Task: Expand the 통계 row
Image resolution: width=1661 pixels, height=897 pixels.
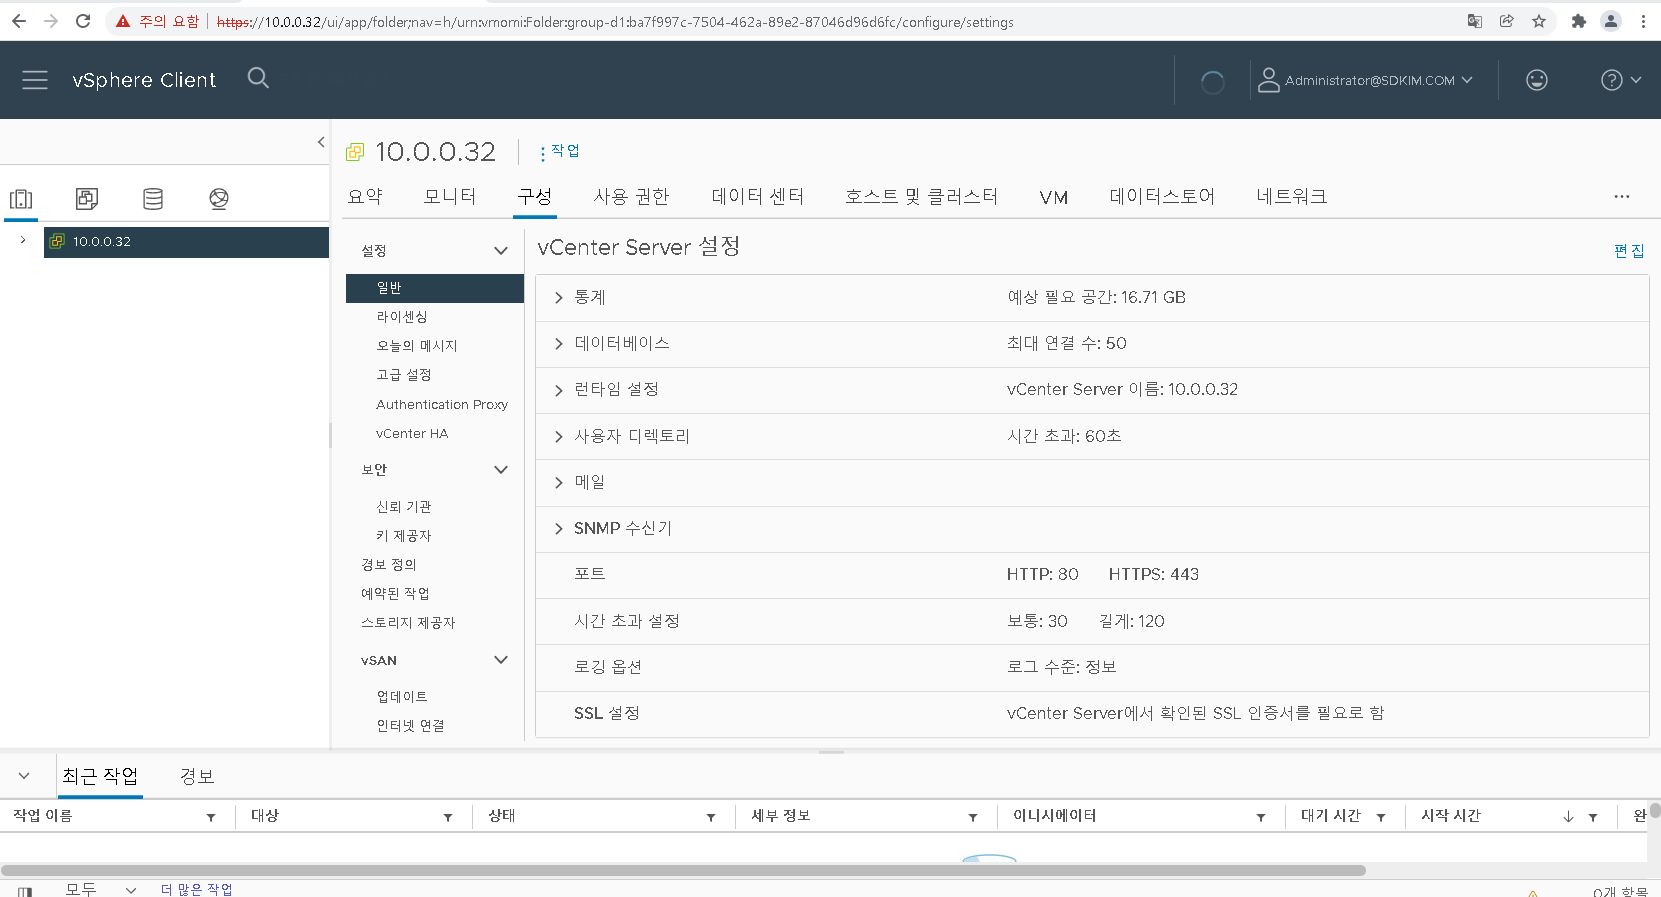Action: point(559,298)
